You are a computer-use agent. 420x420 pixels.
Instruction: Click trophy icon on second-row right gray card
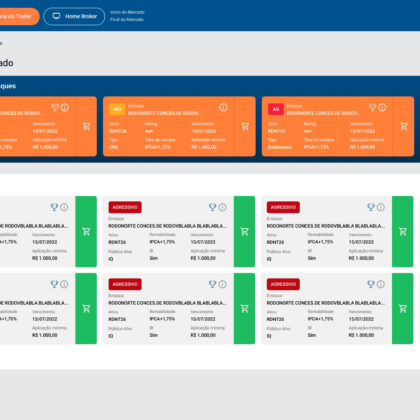[371, 284]
